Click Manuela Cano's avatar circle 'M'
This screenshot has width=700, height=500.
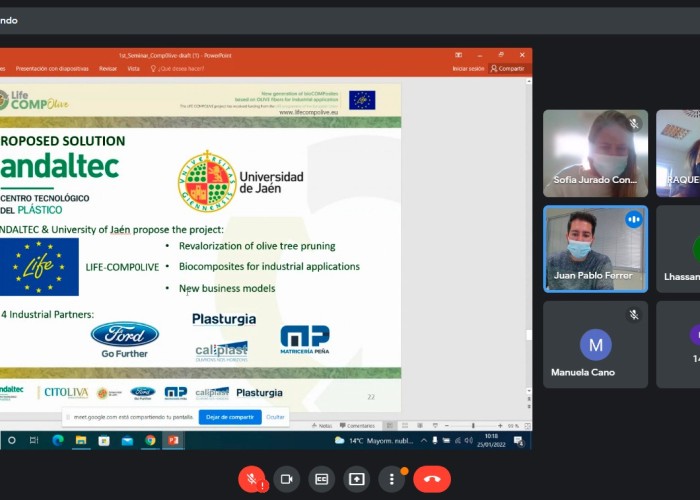[596, 345]
